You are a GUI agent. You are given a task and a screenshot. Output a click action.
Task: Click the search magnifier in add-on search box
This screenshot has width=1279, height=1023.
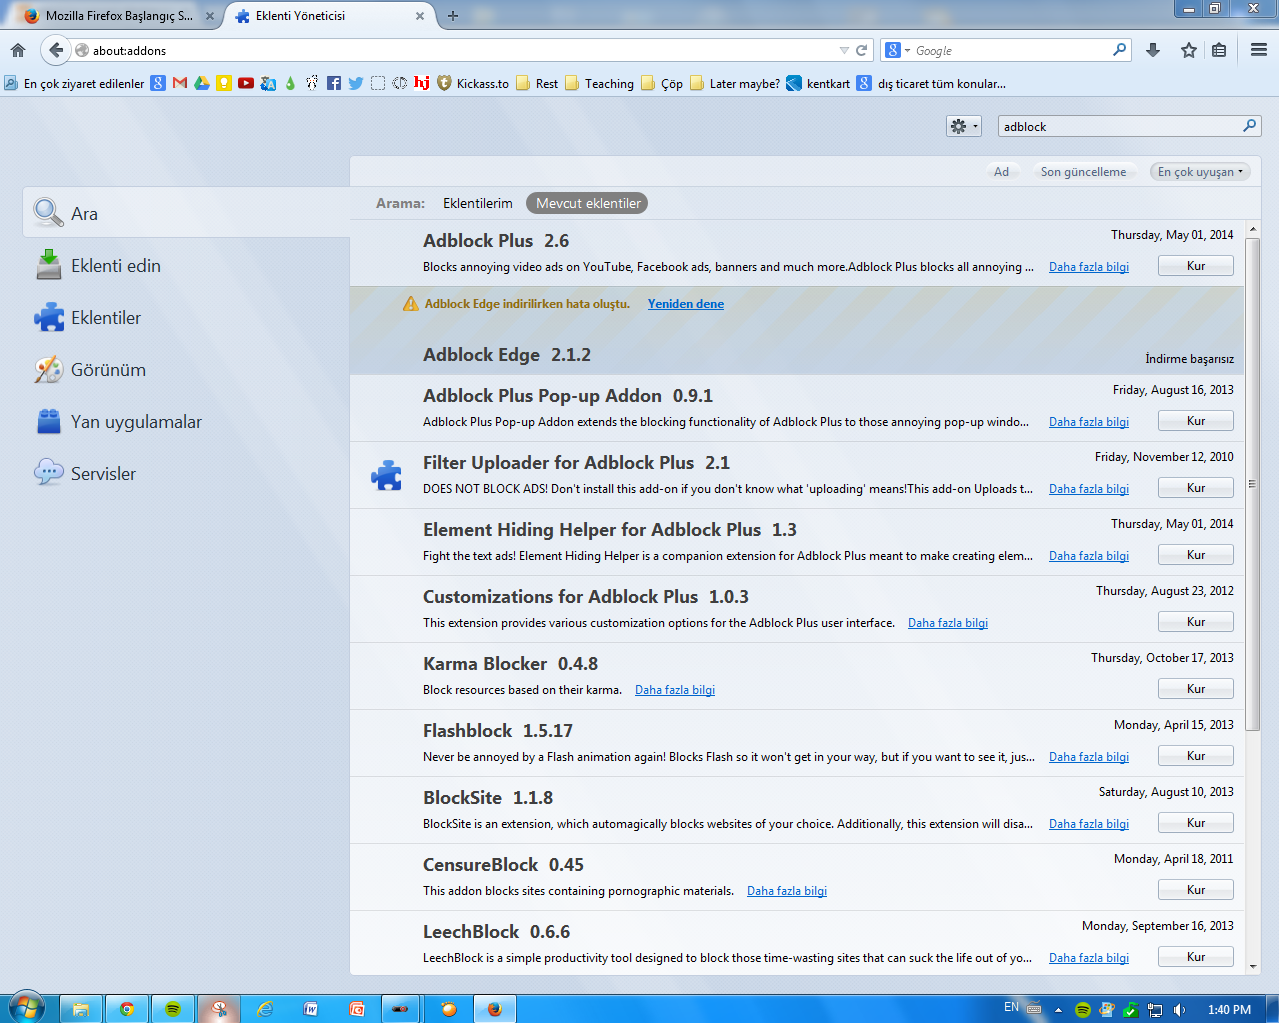pos(1249,126)
